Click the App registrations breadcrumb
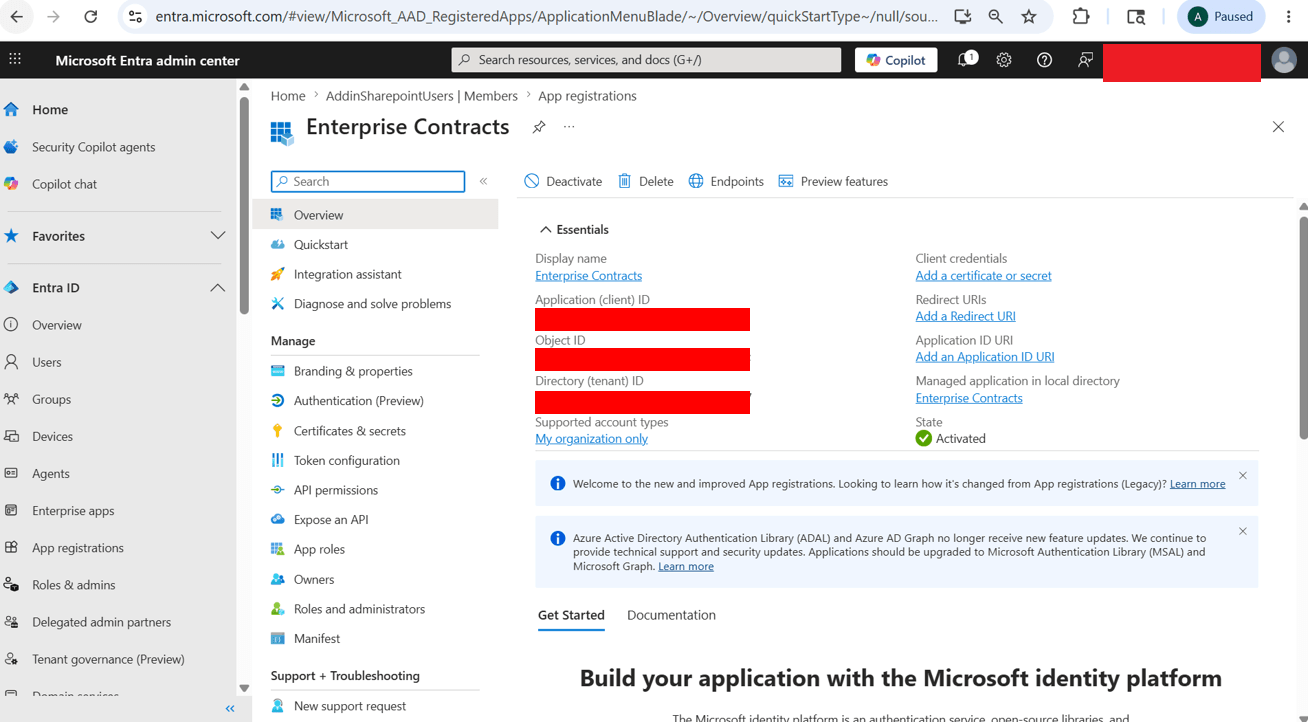Screen dimensions: 1308x723 click(x=587, y=96)
